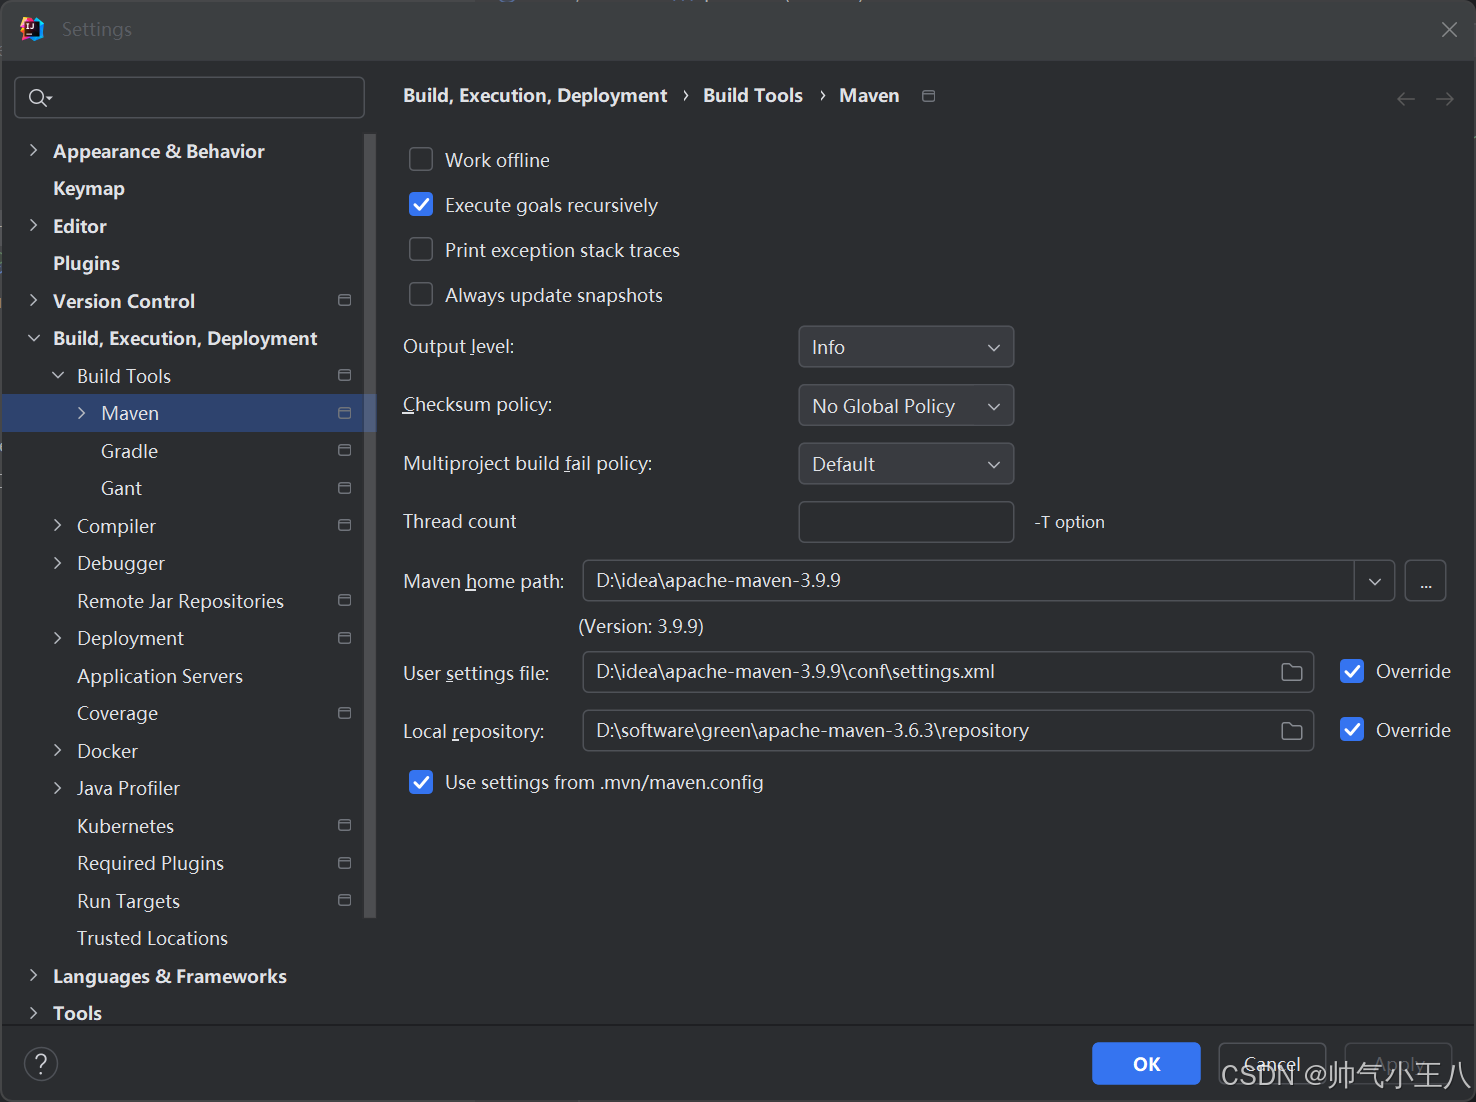Toggle Override for User settings file

1352,671
